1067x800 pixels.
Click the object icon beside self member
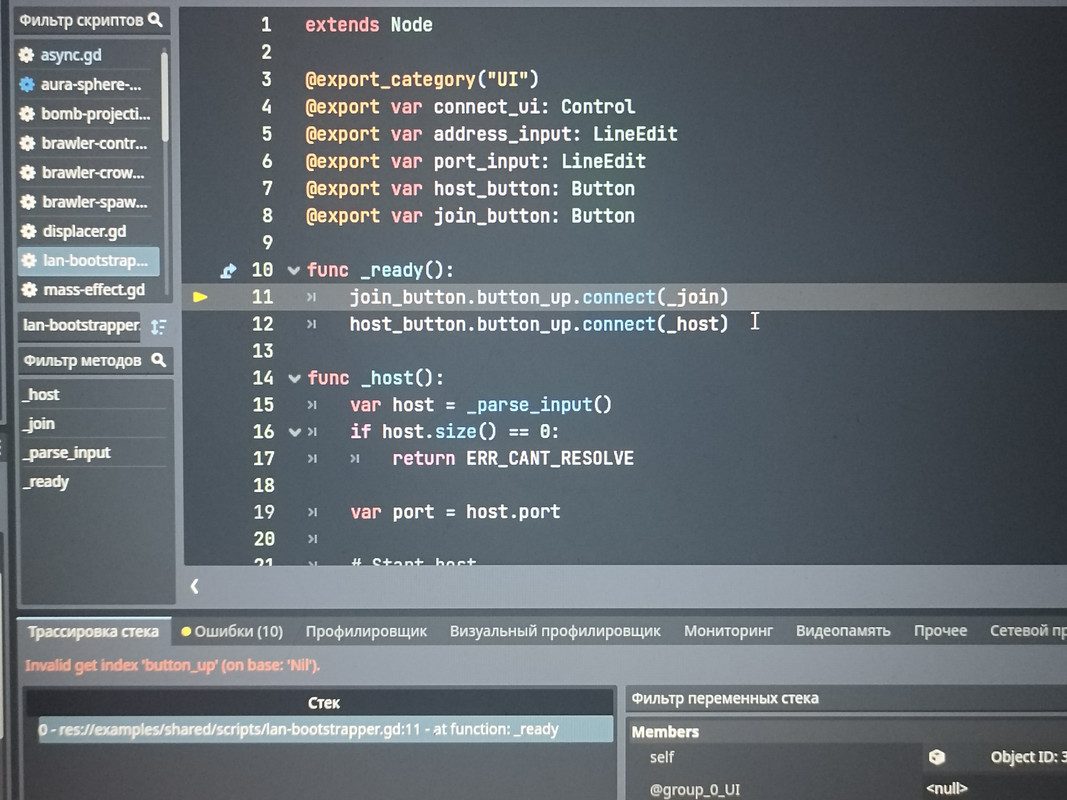(x=936, y=757)
